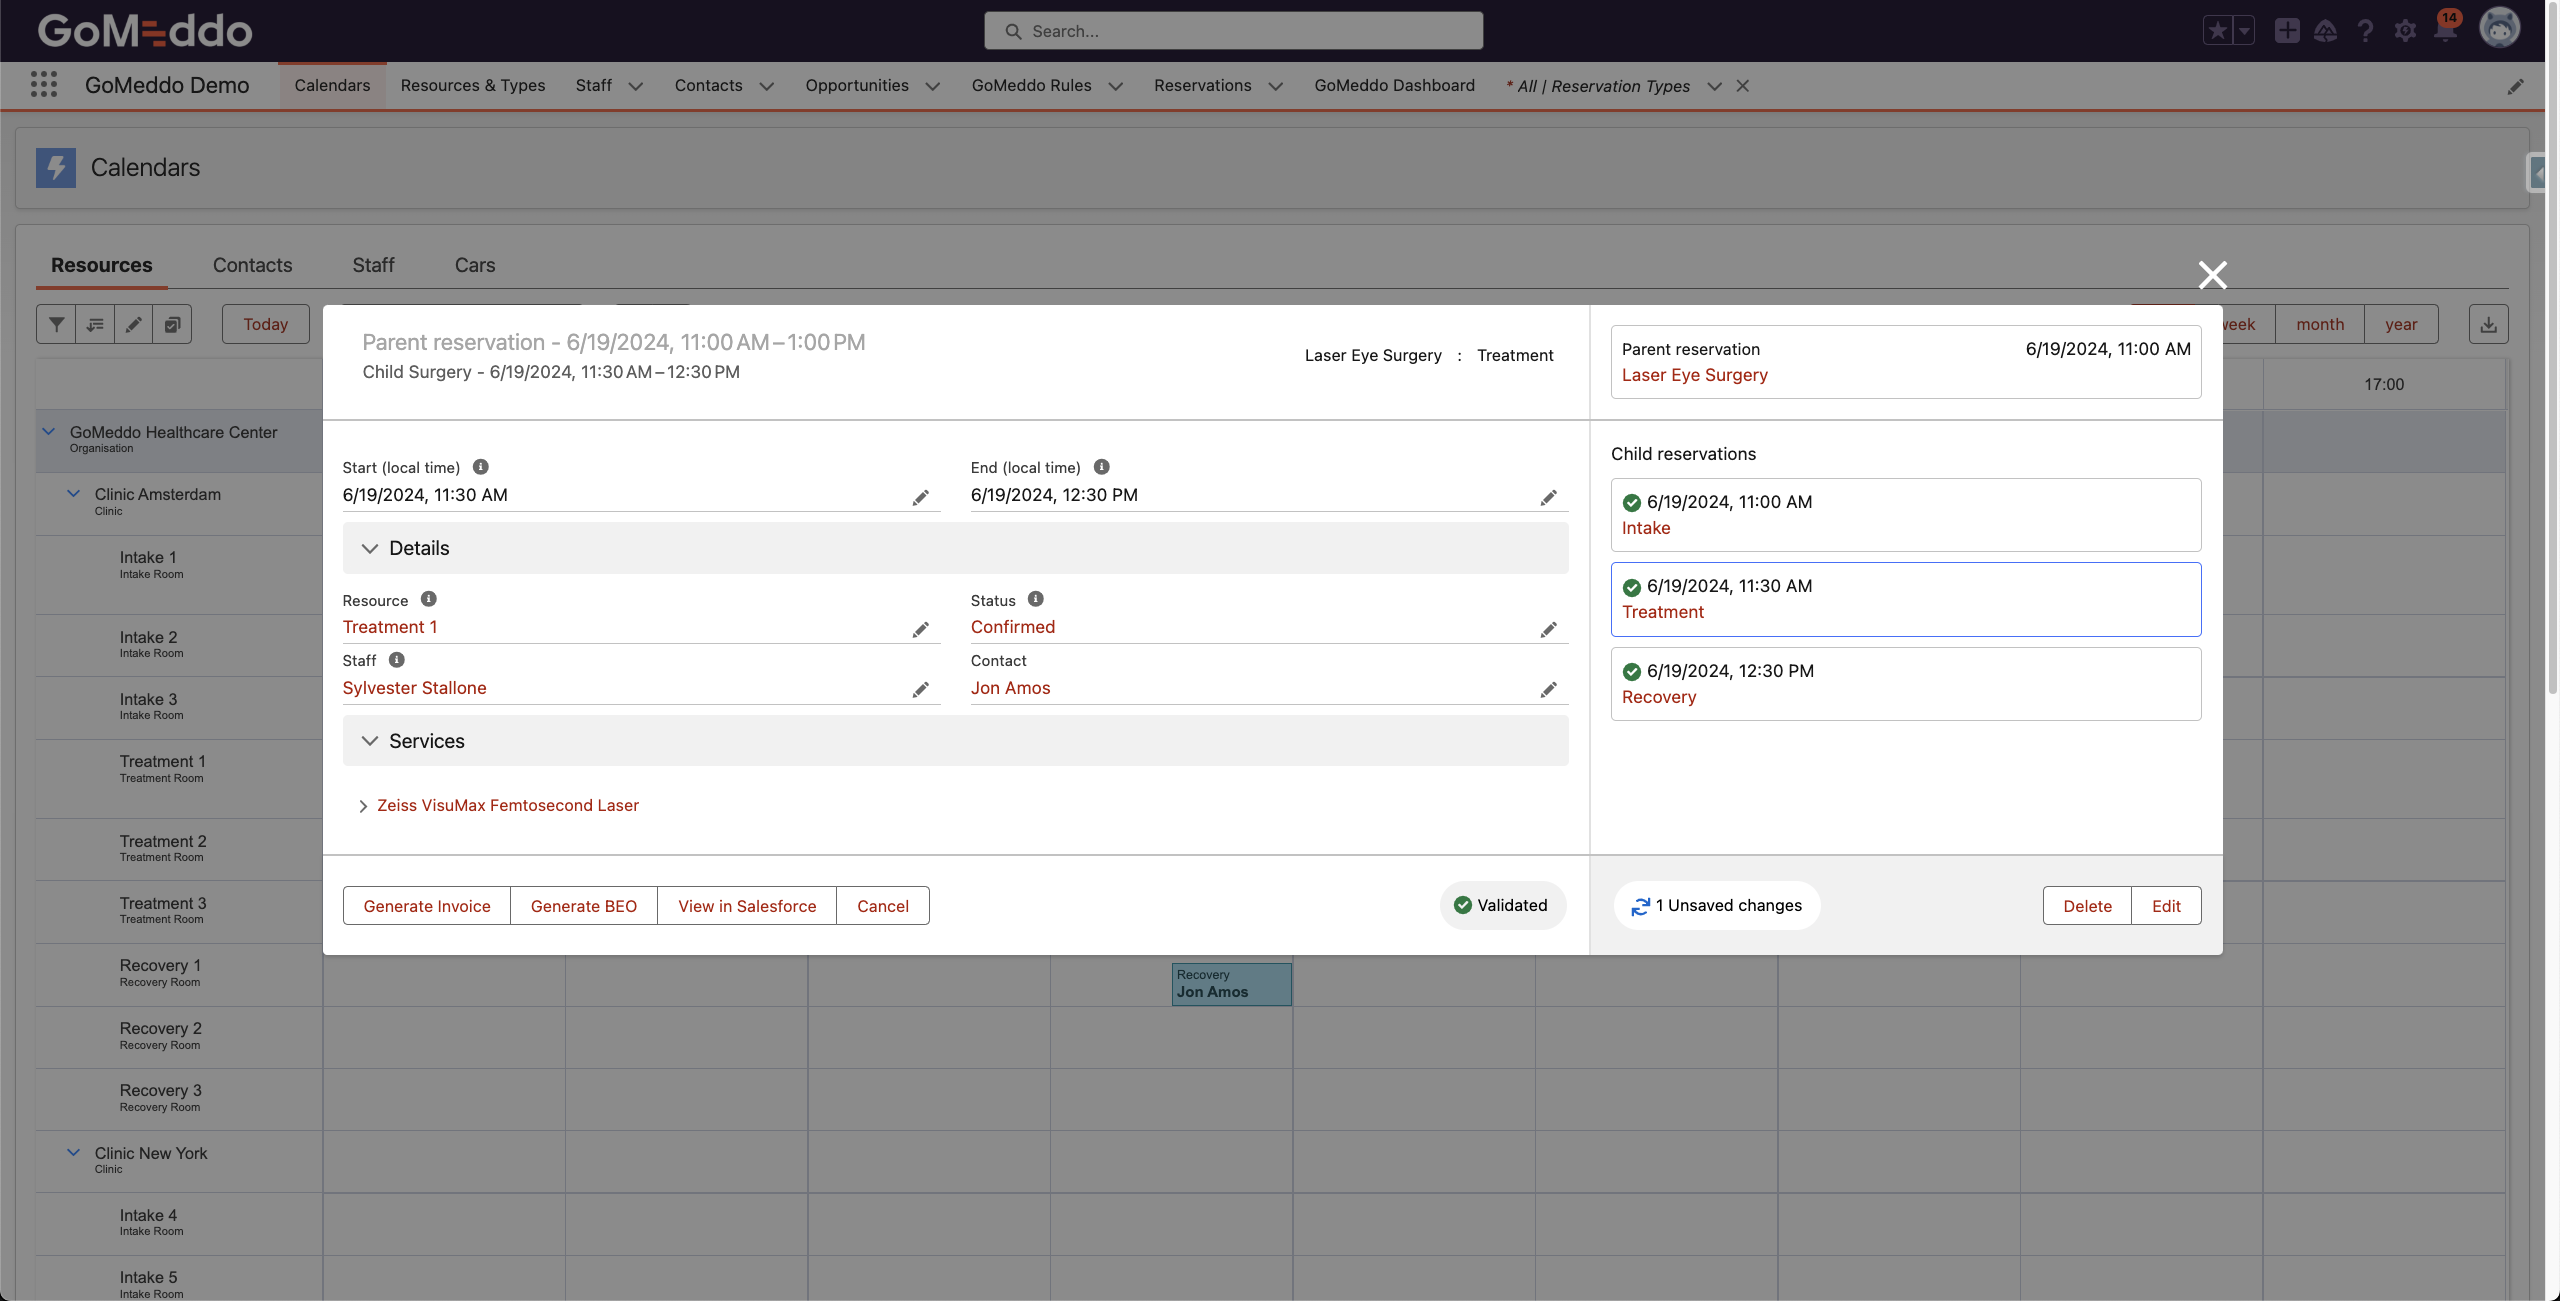
Task: Click Generate Invoice button
Action: (x=427, y=906)
